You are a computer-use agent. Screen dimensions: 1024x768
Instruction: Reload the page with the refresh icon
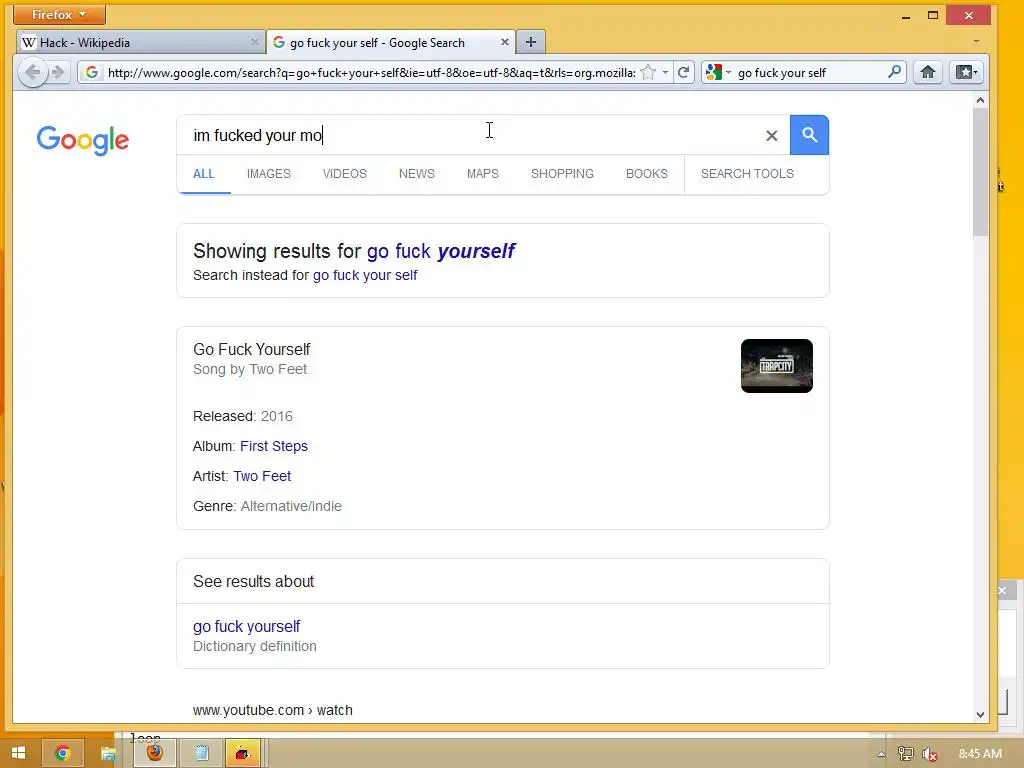point(683,72)
